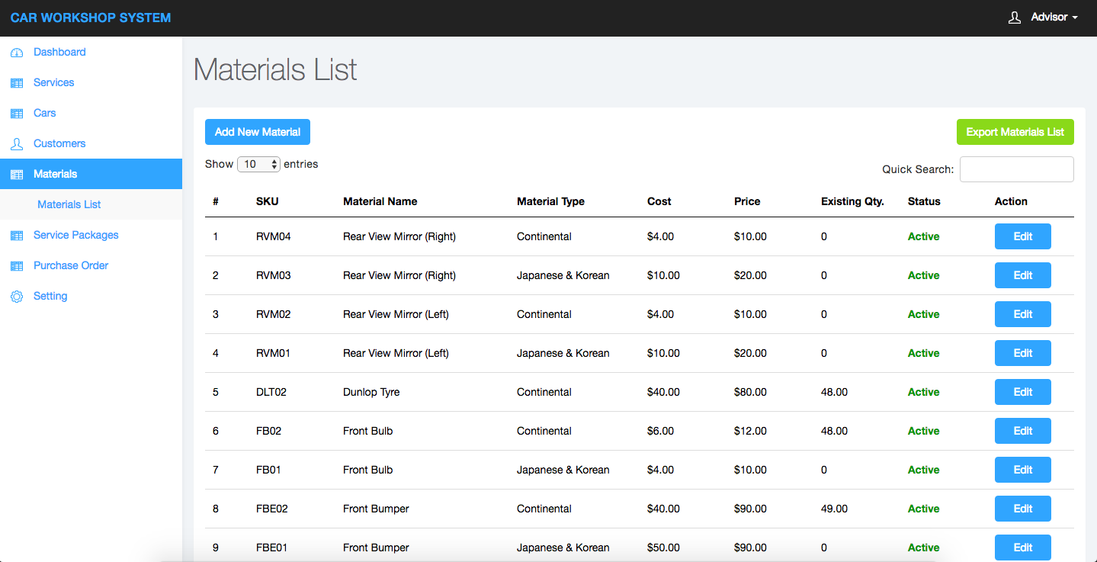Click the Services table icon

pyautogui.click(x=16, y=83)
